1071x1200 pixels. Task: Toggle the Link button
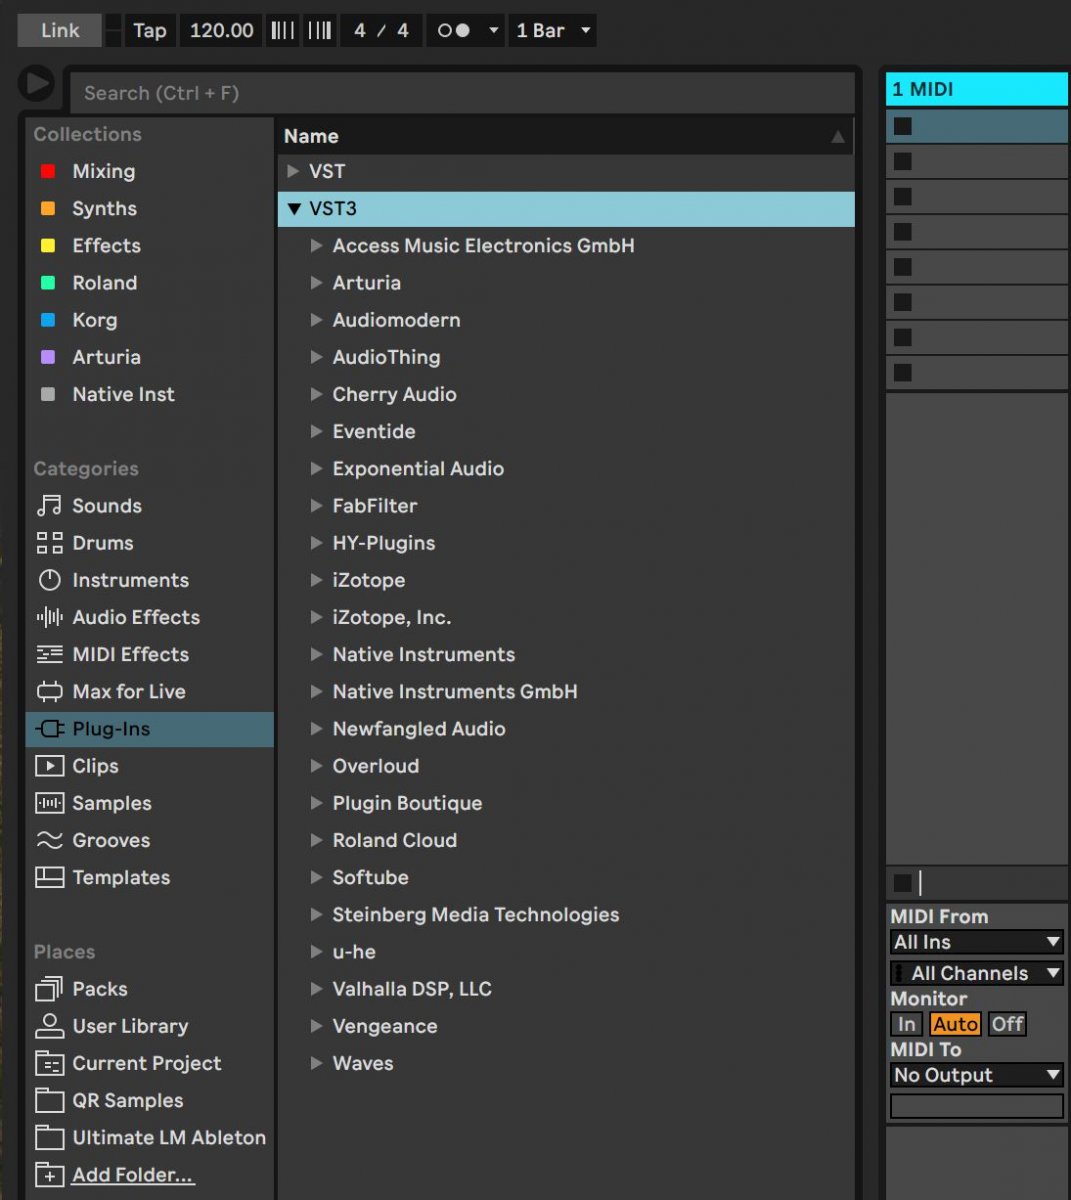(x=60, y=30)
